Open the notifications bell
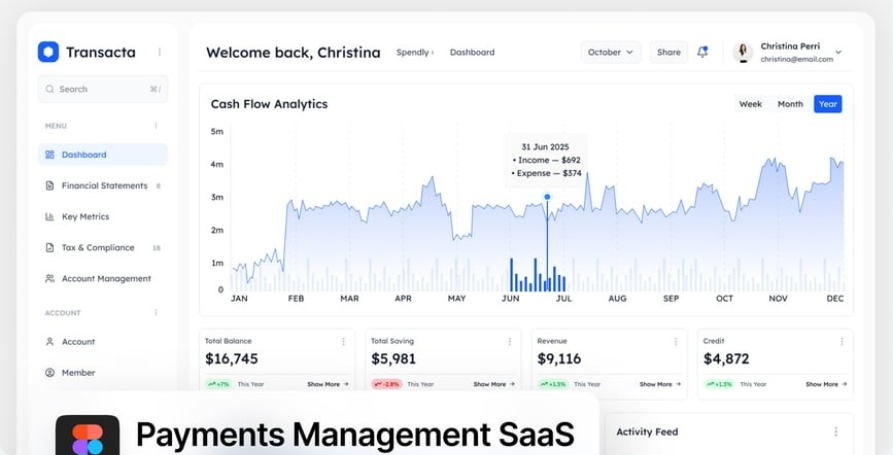Image resolution: width=893 pixels, height=455 pixels. pos(703,52)
